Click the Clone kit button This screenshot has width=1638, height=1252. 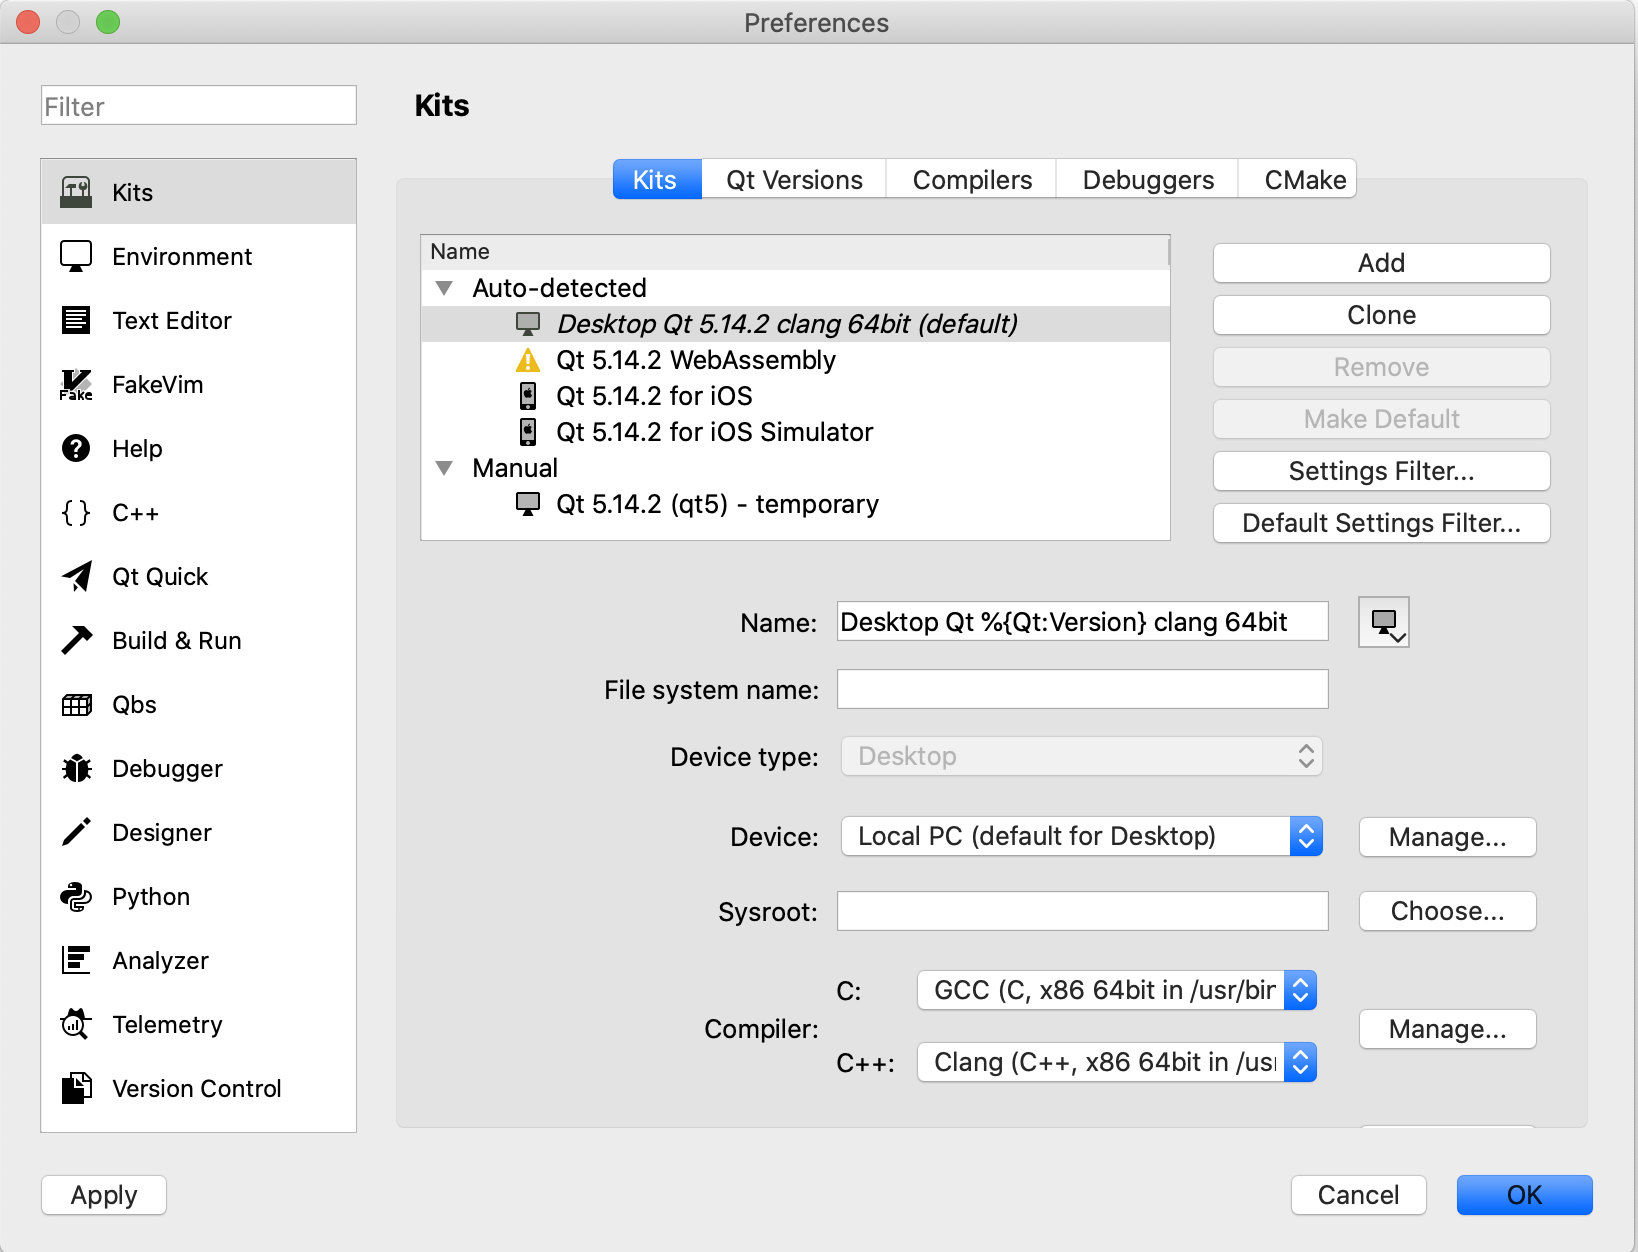1381,315
